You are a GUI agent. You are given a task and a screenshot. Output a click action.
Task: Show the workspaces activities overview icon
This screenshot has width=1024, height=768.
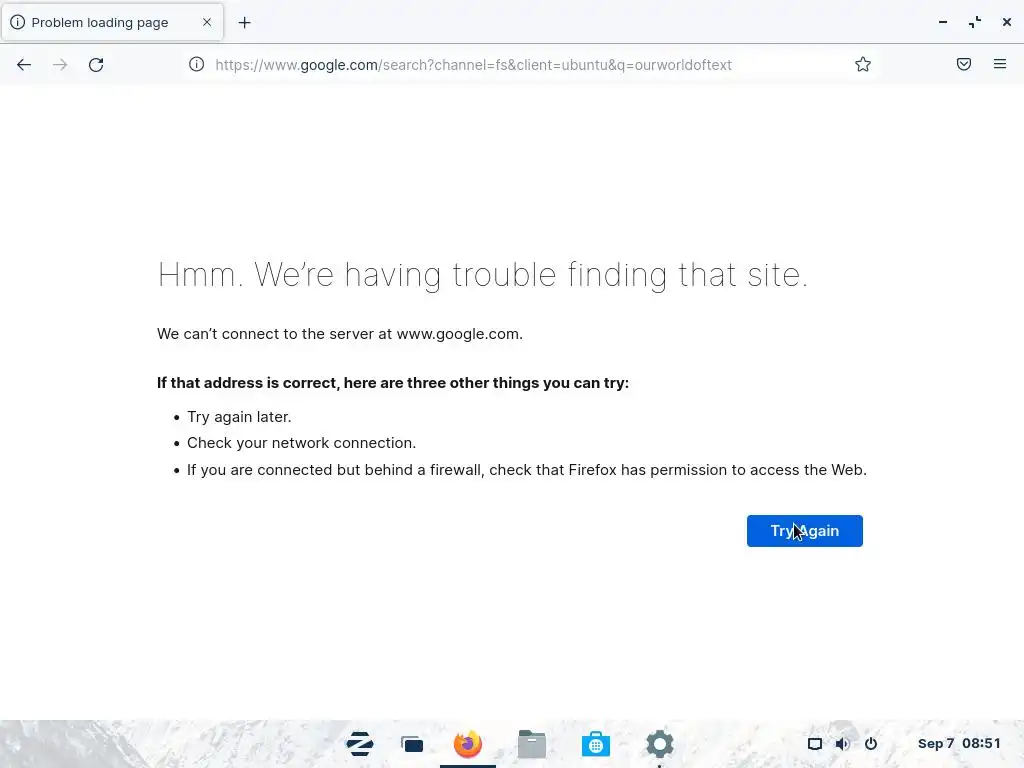tap(413, 744)
